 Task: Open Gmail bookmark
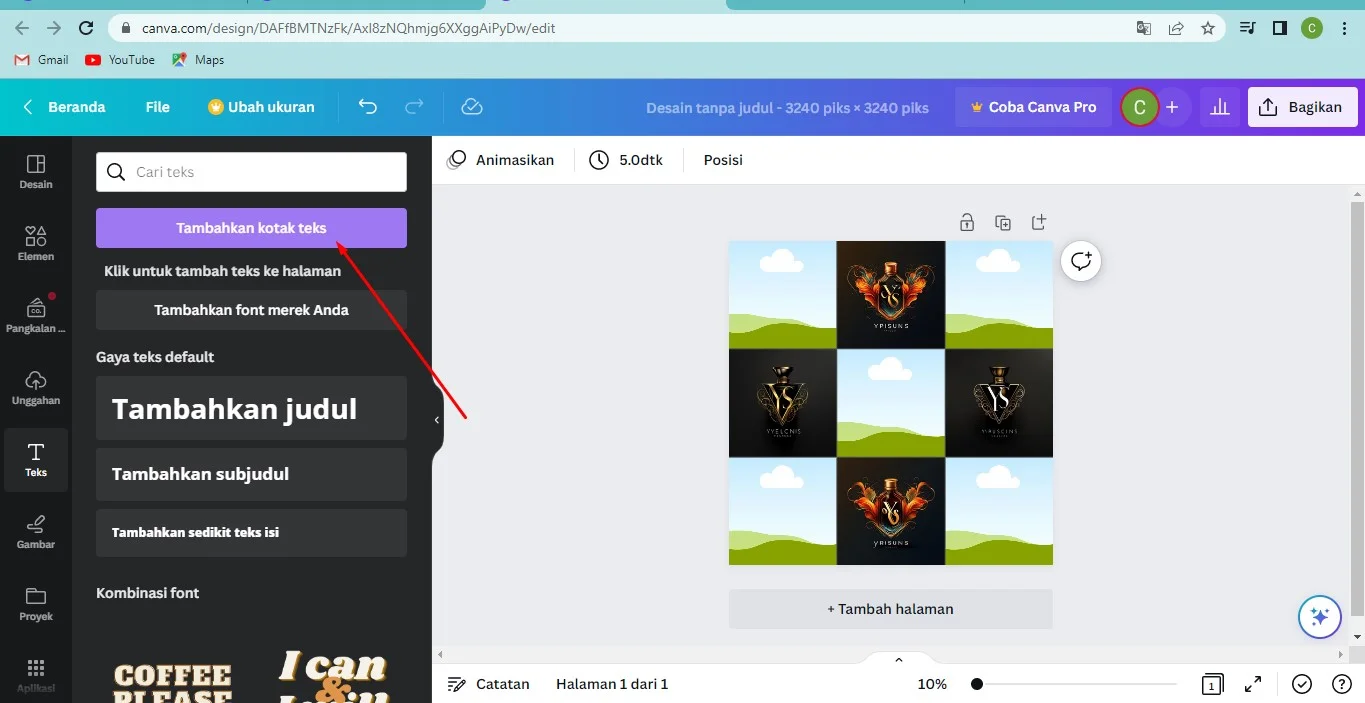[42, 60]
